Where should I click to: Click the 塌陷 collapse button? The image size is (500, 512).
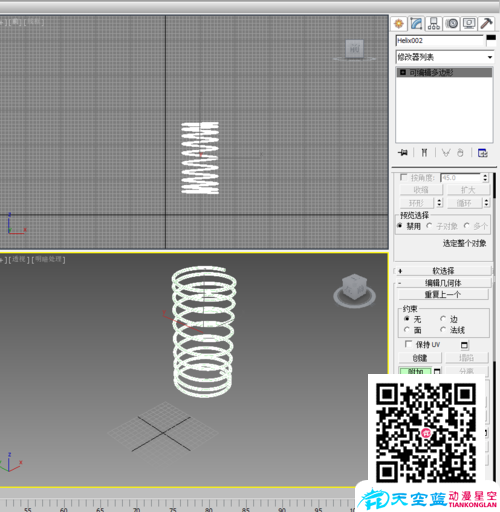pos(467,358)
